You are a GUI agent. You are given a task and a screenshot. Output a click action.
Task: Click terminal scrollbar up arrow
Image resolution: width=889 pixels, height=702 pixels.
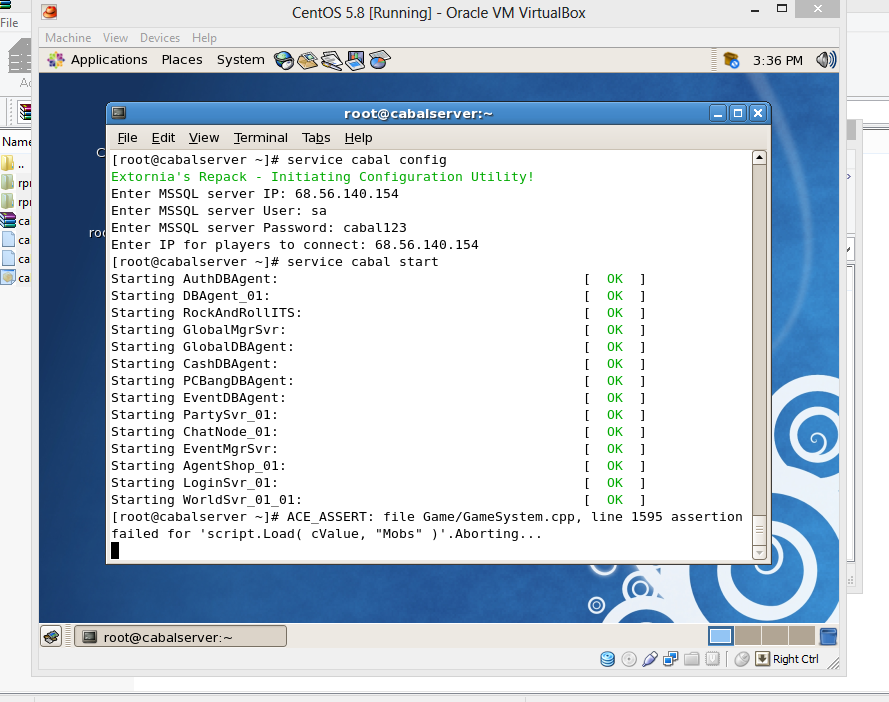coord(759,157)
